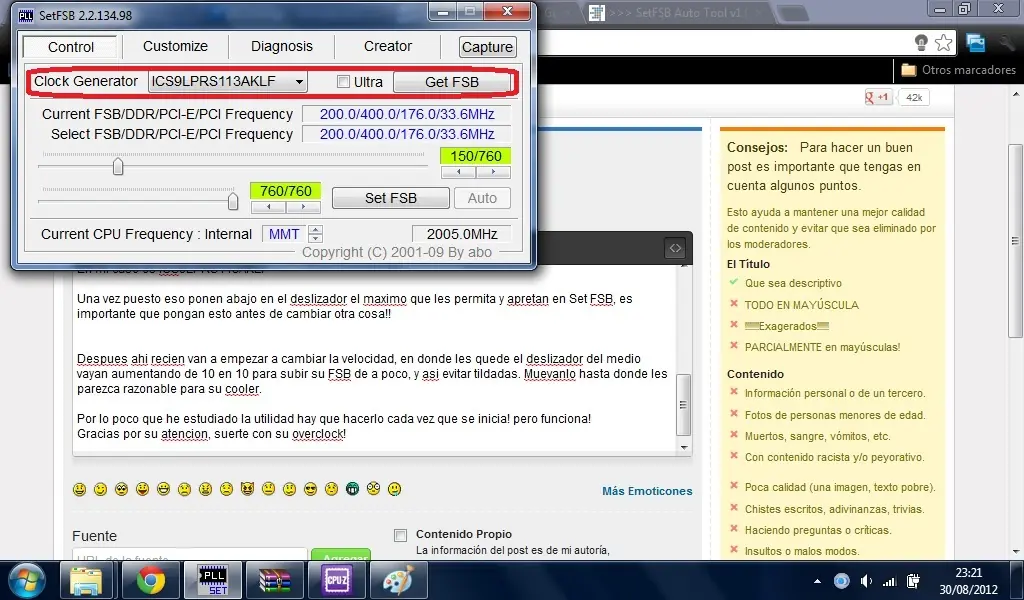Insert the big grin emoticon
The height and width of the screenshot is (600, 1024).
pyautogui.click(x=163, y=489)
